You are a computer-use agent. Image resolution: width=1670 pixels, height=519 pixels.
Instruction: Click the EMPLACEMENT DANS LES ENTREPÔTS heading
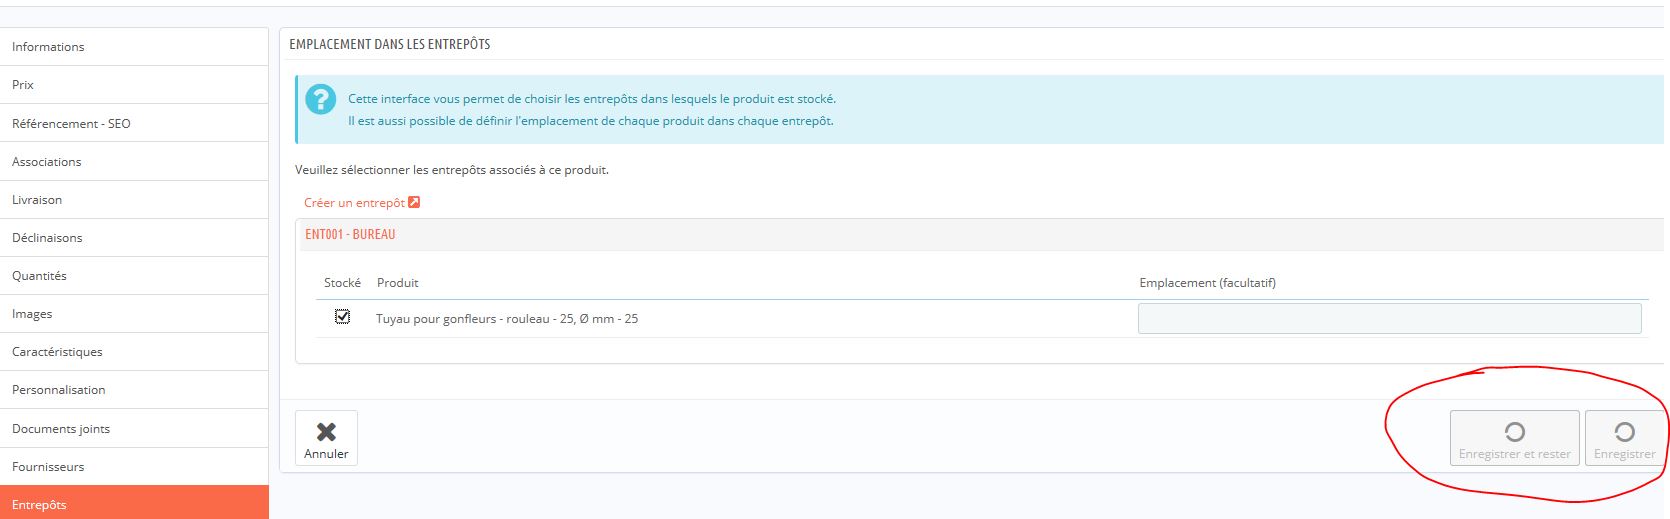click(x=390, y=44)
